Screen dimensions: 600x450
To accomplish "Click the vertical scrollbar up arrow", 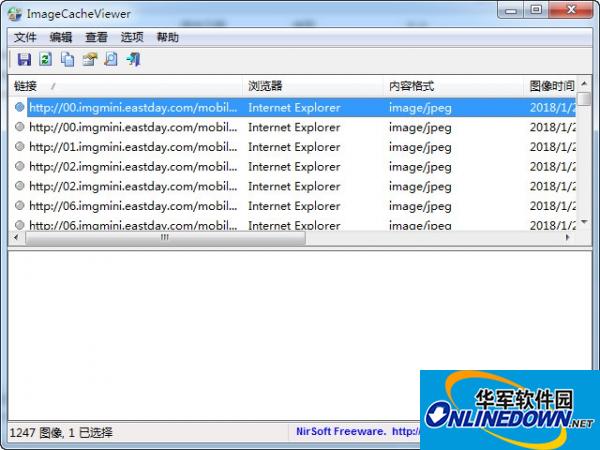I will point(584,83).
